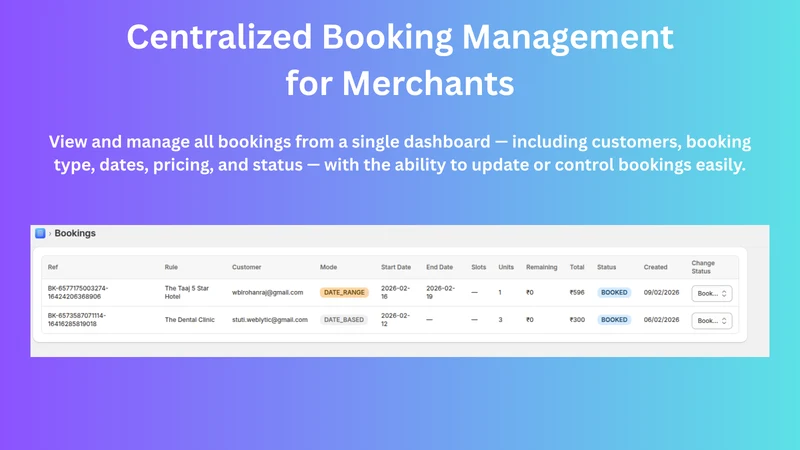The width and height of the screenshot is (800, 450).
Task: Click the Created column header
Action: pos(655,267)
